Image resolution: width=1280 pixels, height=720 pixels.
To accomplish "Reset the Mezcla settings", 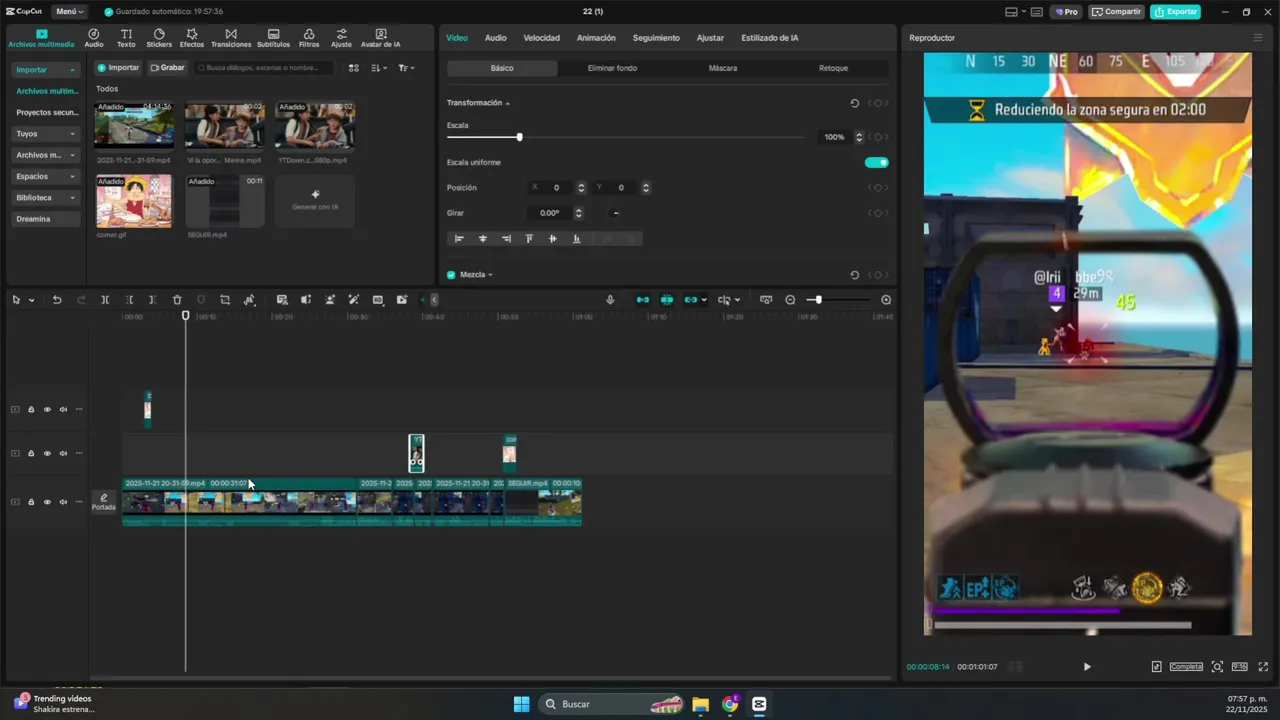I will click(854, 275).
